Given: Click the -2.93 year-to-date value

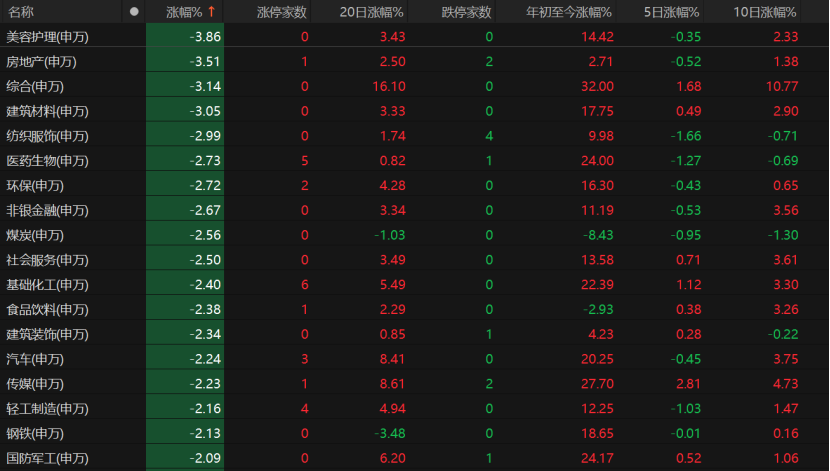Looking at the screenshot, I should [598, 310].
